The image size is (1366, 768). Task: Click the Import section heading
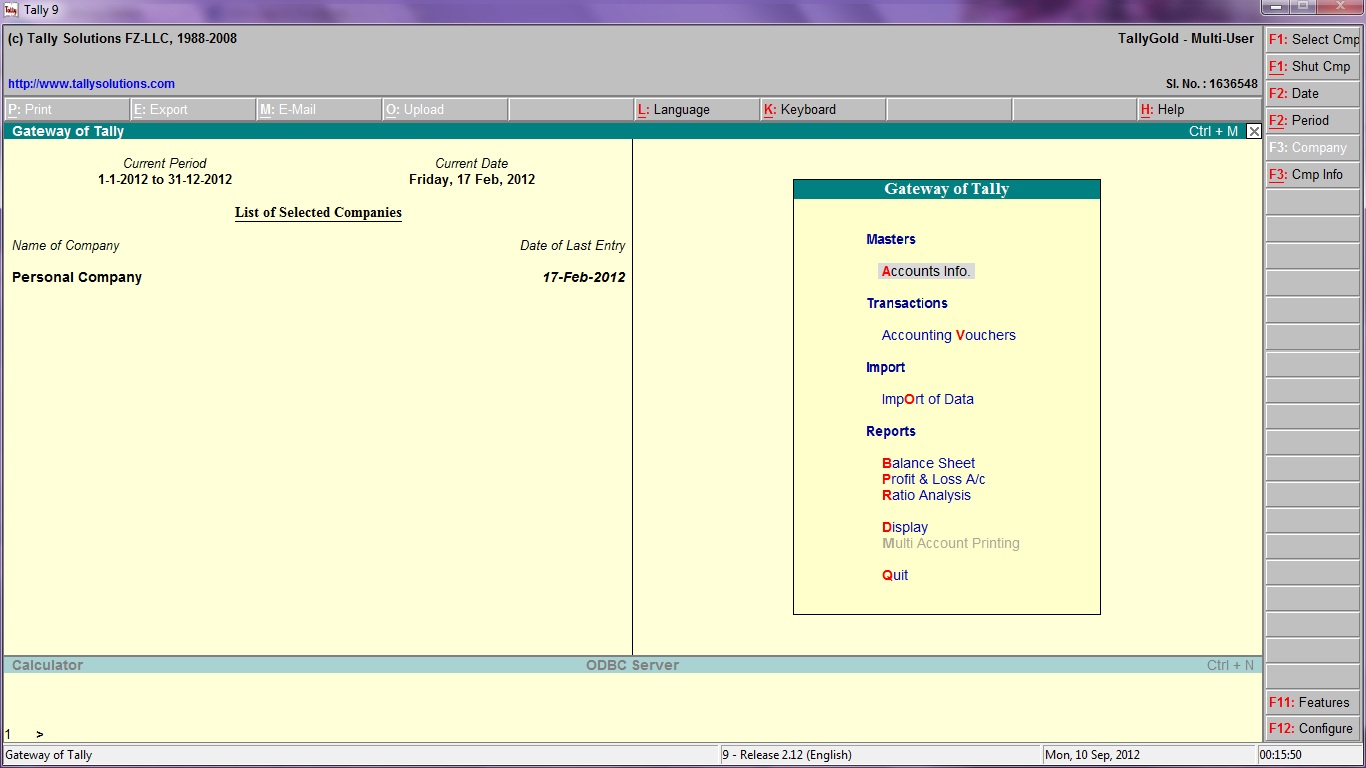coord(886,367)
